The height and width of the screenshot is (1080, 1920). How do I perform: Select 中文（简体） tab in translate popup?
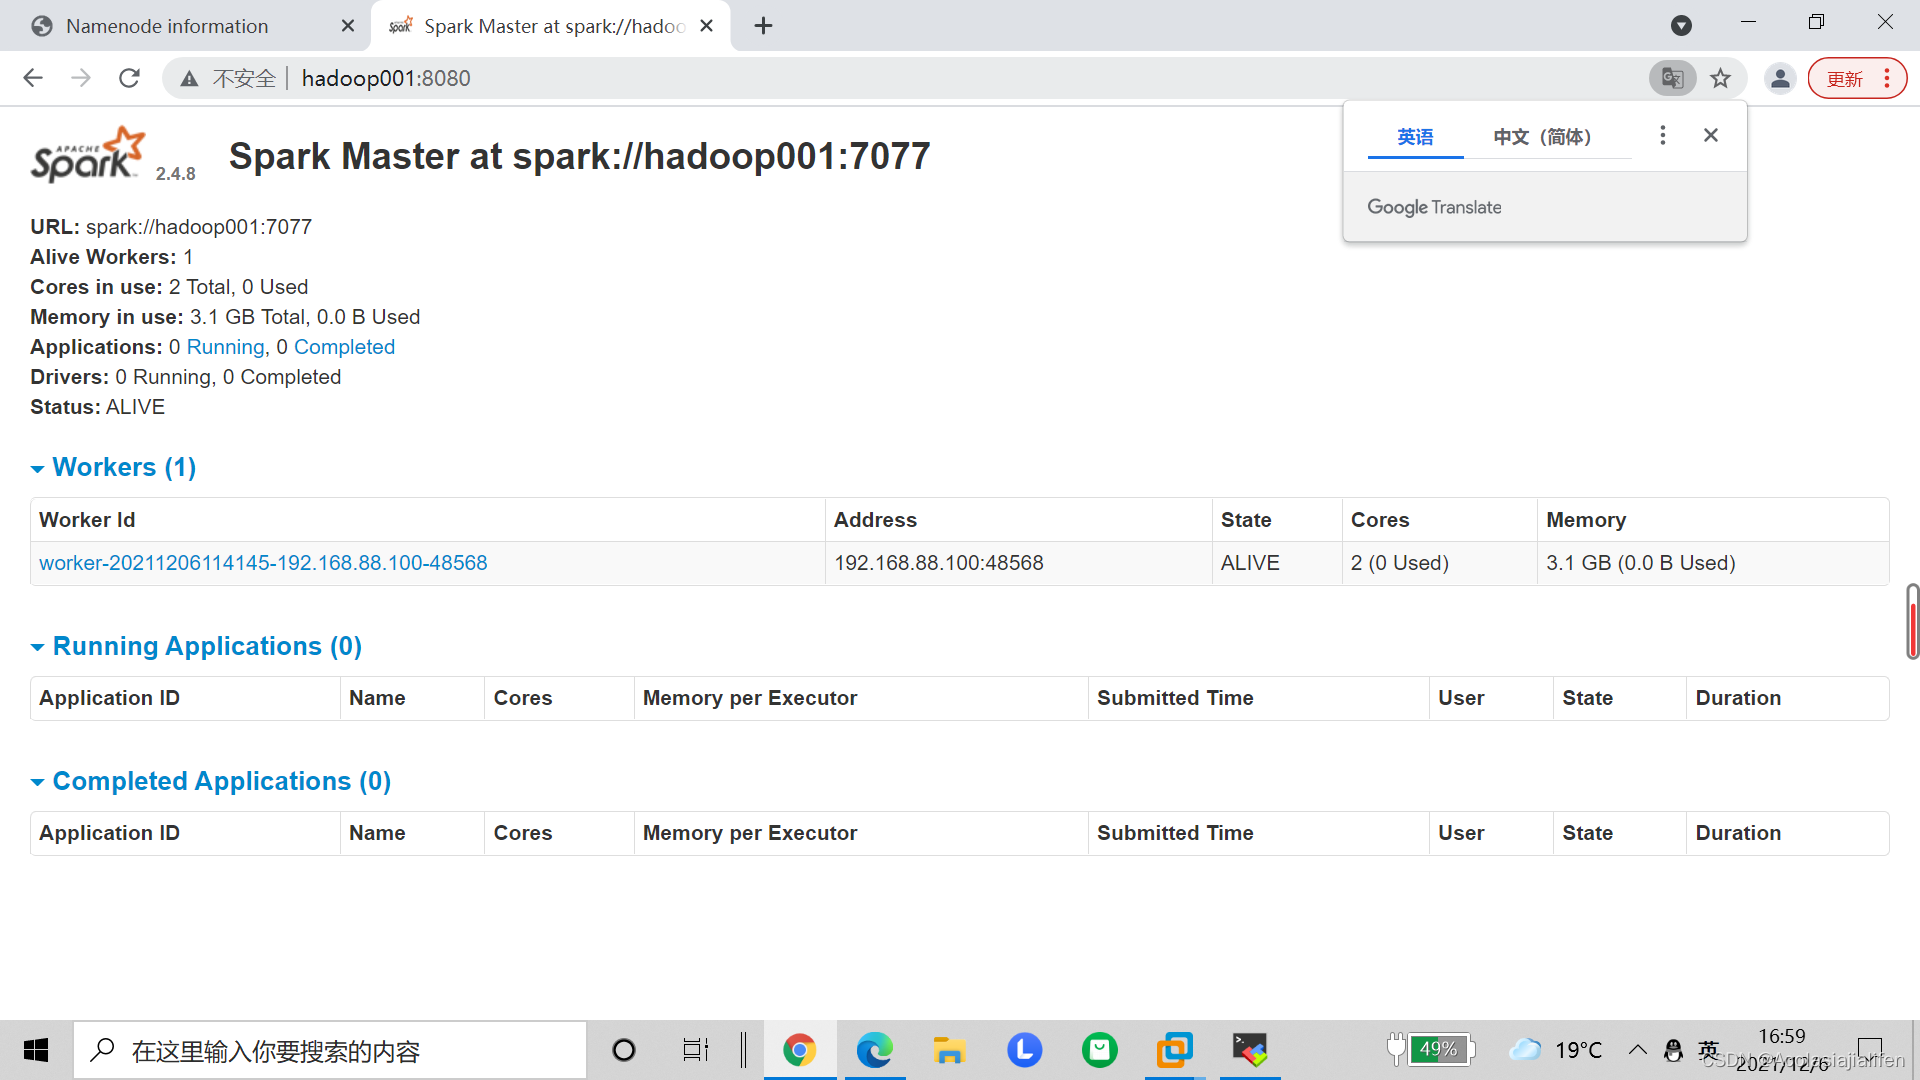(x=1542, y=137)
